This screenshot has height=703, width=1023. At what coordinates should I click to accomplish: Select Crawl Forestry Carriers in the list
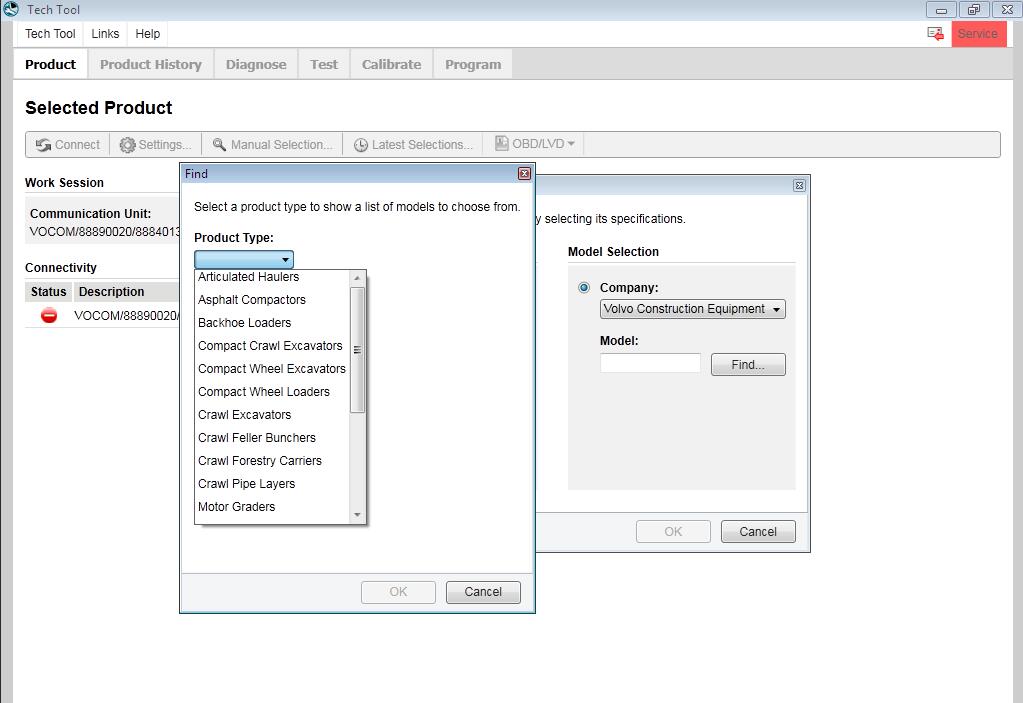[272, 461]
